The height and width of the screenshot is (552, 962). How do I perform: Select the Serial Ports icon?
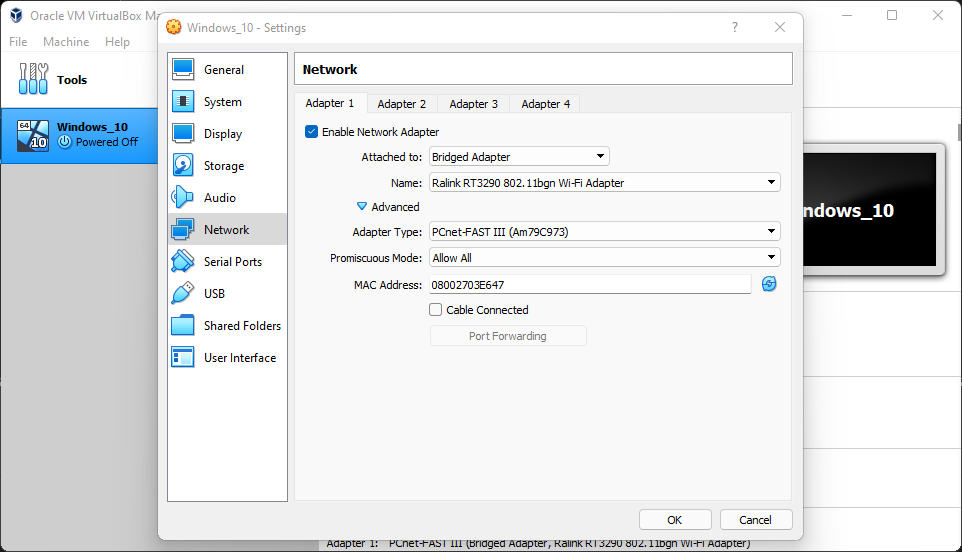(183, 262)
